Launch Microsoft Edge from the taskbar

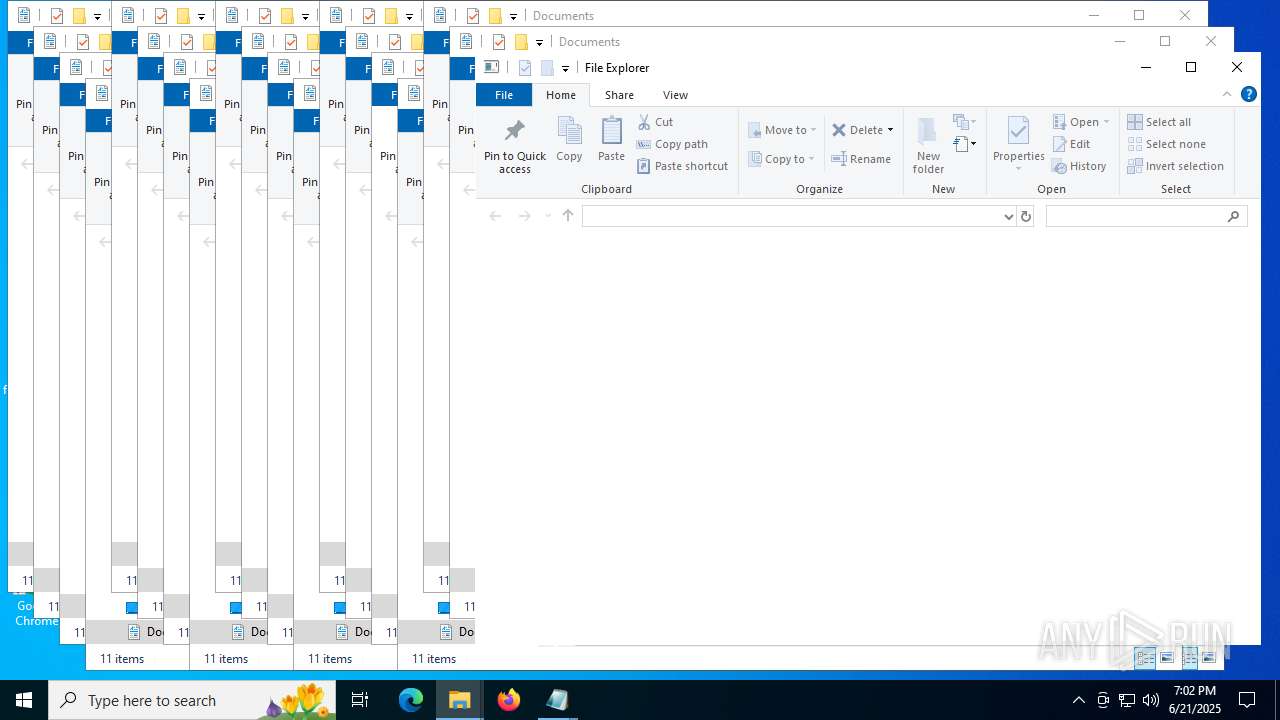tap(411, 700)
